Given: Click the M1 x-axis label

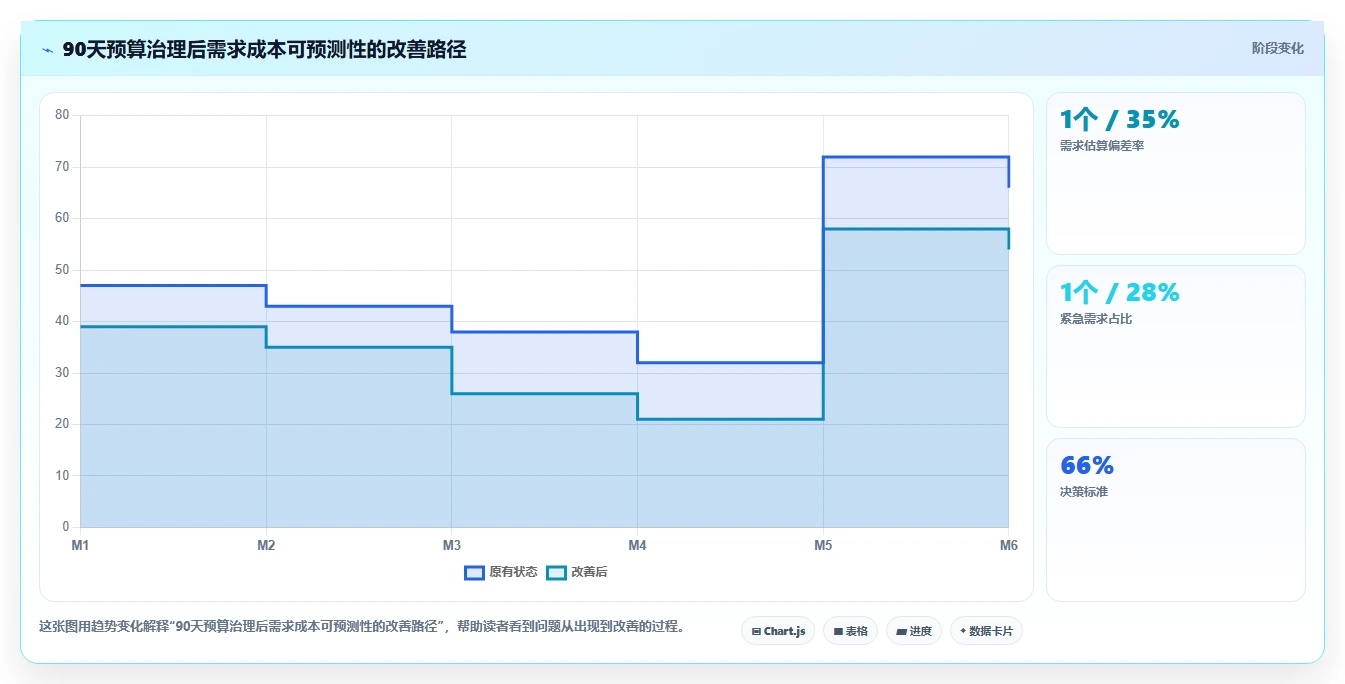Looking at the screenshot, I should pyautogui.click(x=80, y=545).
